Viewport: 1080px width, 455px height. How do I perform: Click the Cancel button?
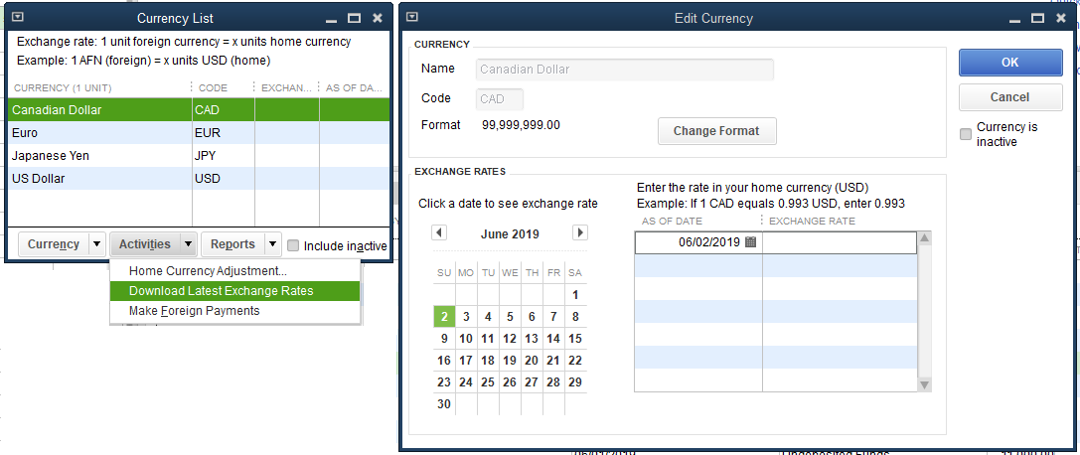click(1010, 97)
